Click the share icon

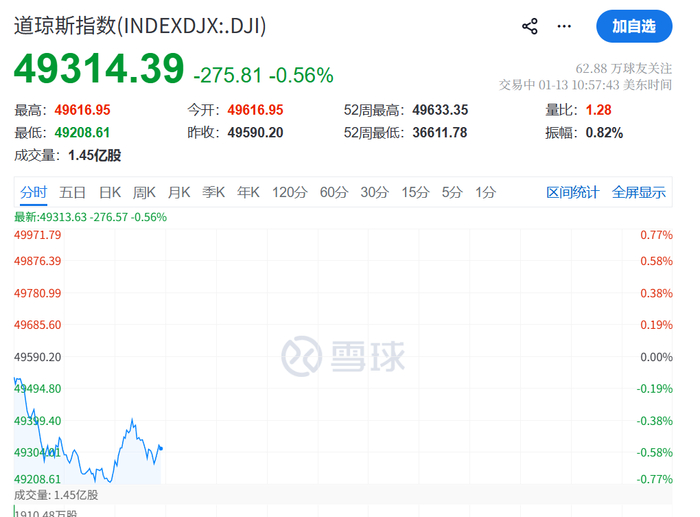529,26
